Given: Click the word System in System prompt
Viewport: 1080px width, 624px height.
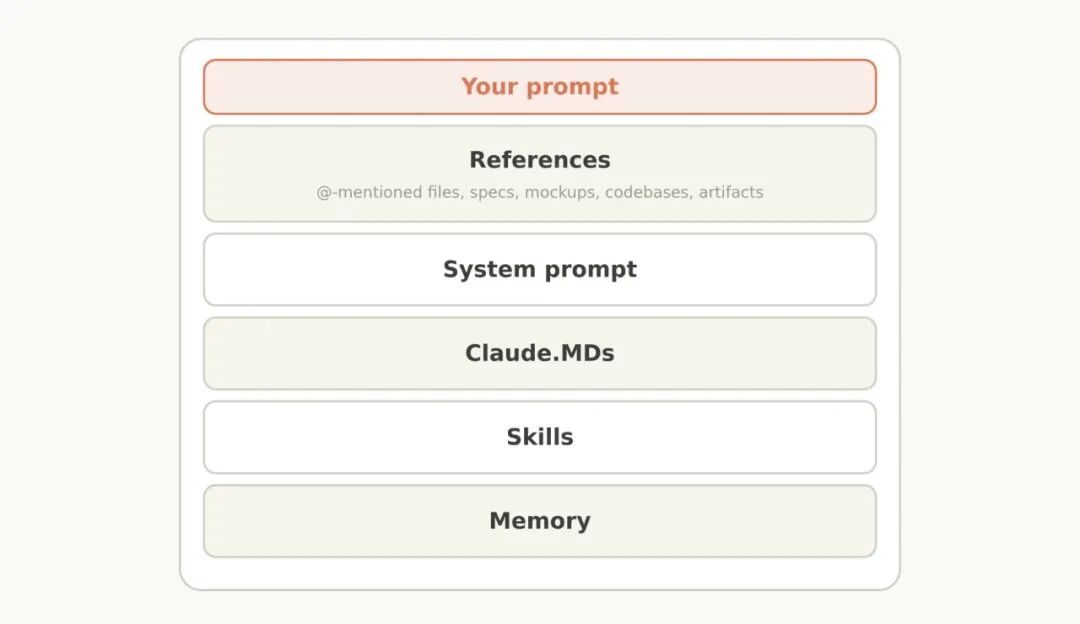Looking at the screenshot, I should (489, 269).
